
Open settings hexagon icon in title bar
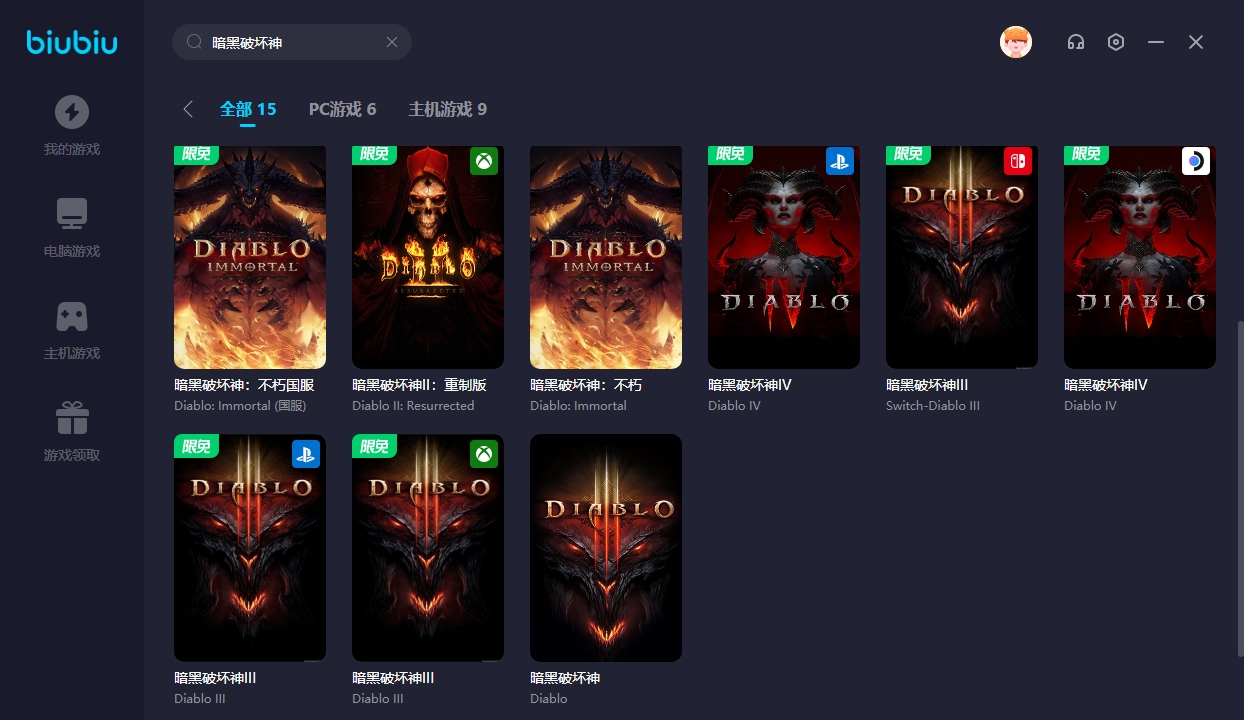[1116, 42]
